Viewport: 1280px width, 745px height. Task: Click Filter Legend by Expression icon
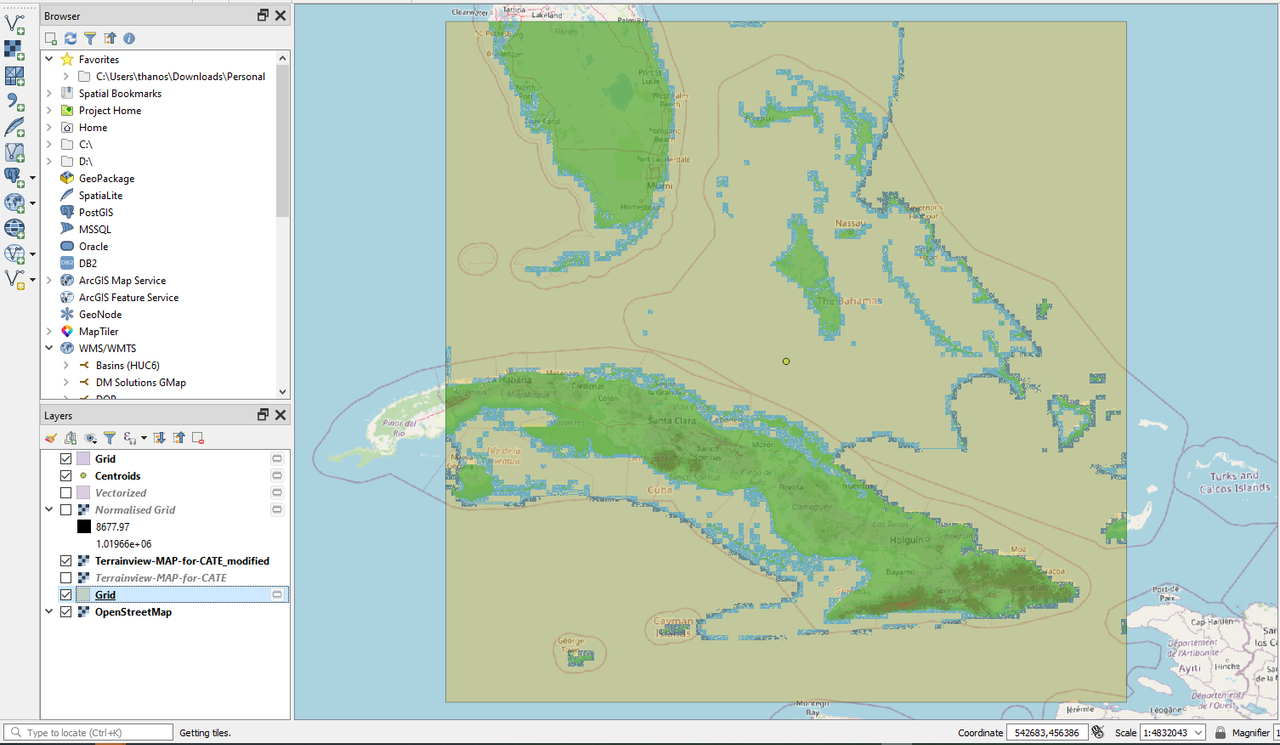click(x=129, y=438)
